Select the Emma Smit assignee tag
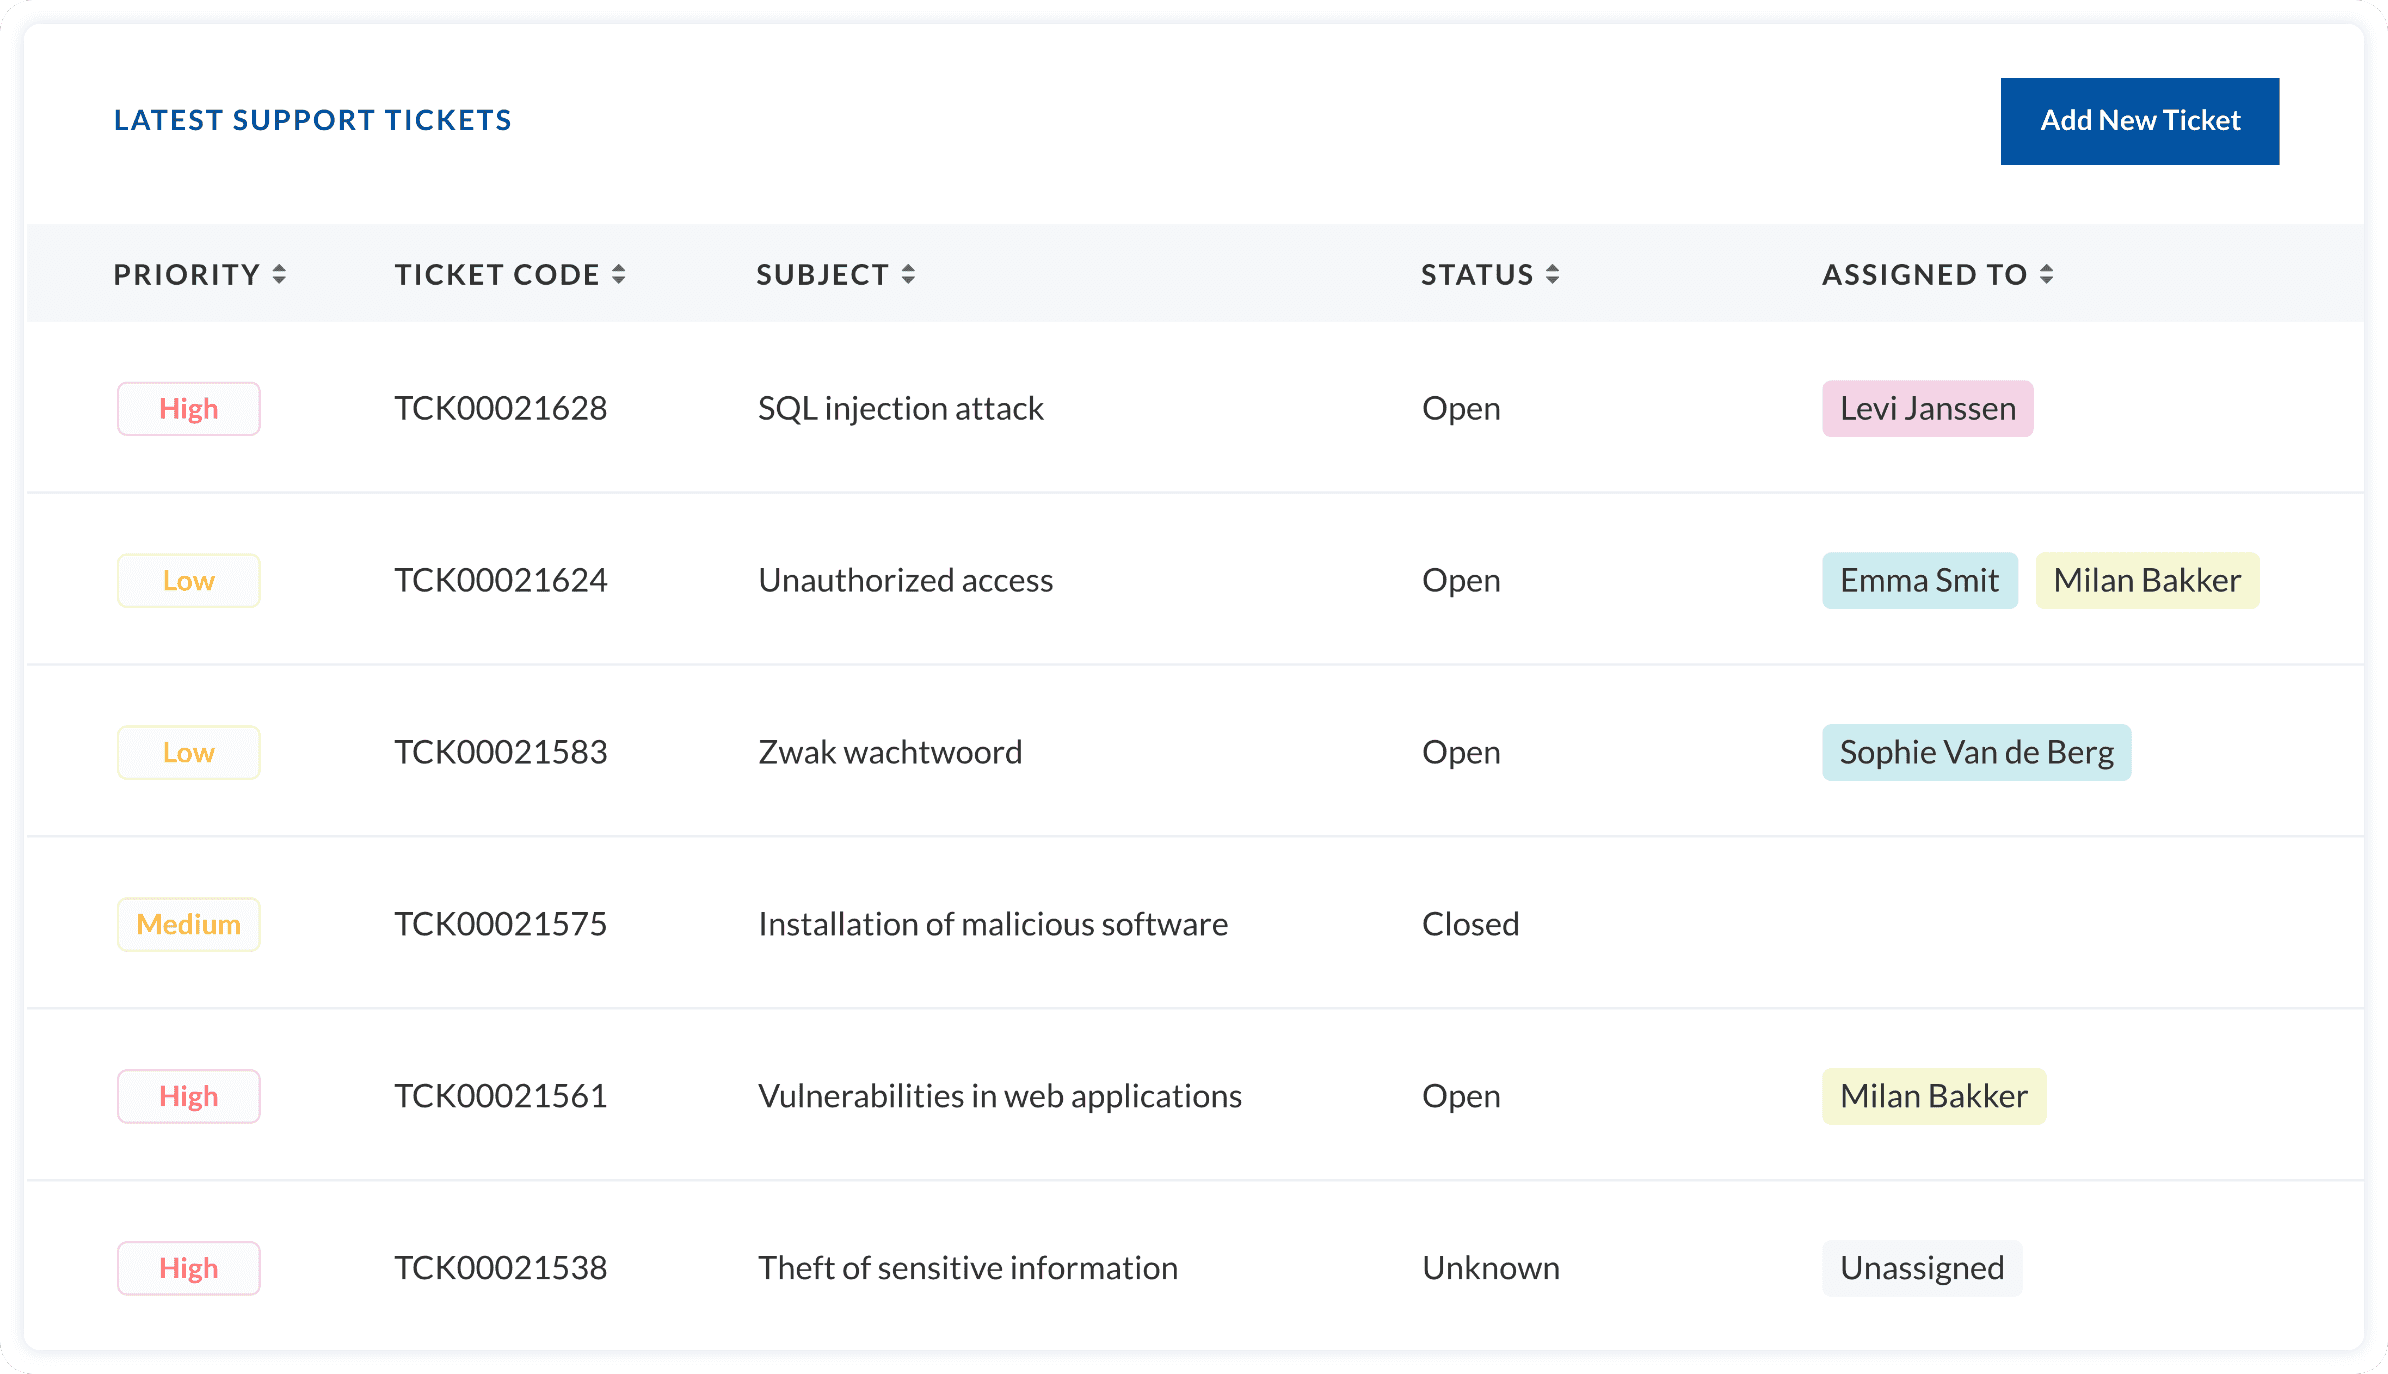 [1919, 581]
